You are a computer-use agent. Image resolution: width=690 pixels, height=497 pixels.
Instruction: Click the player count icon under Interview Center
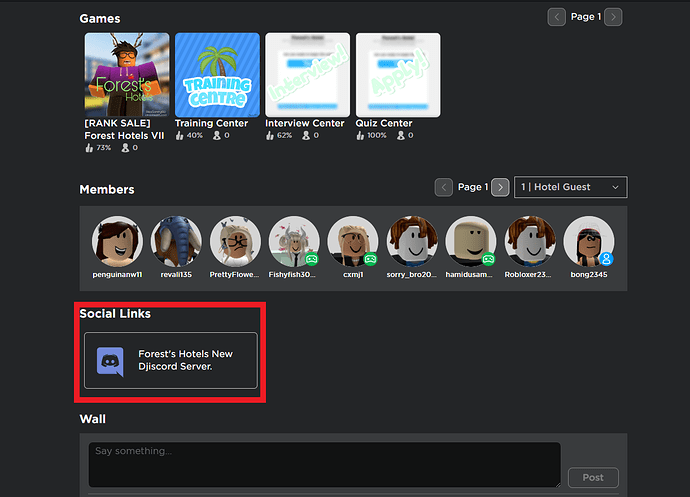coord(306,136)
